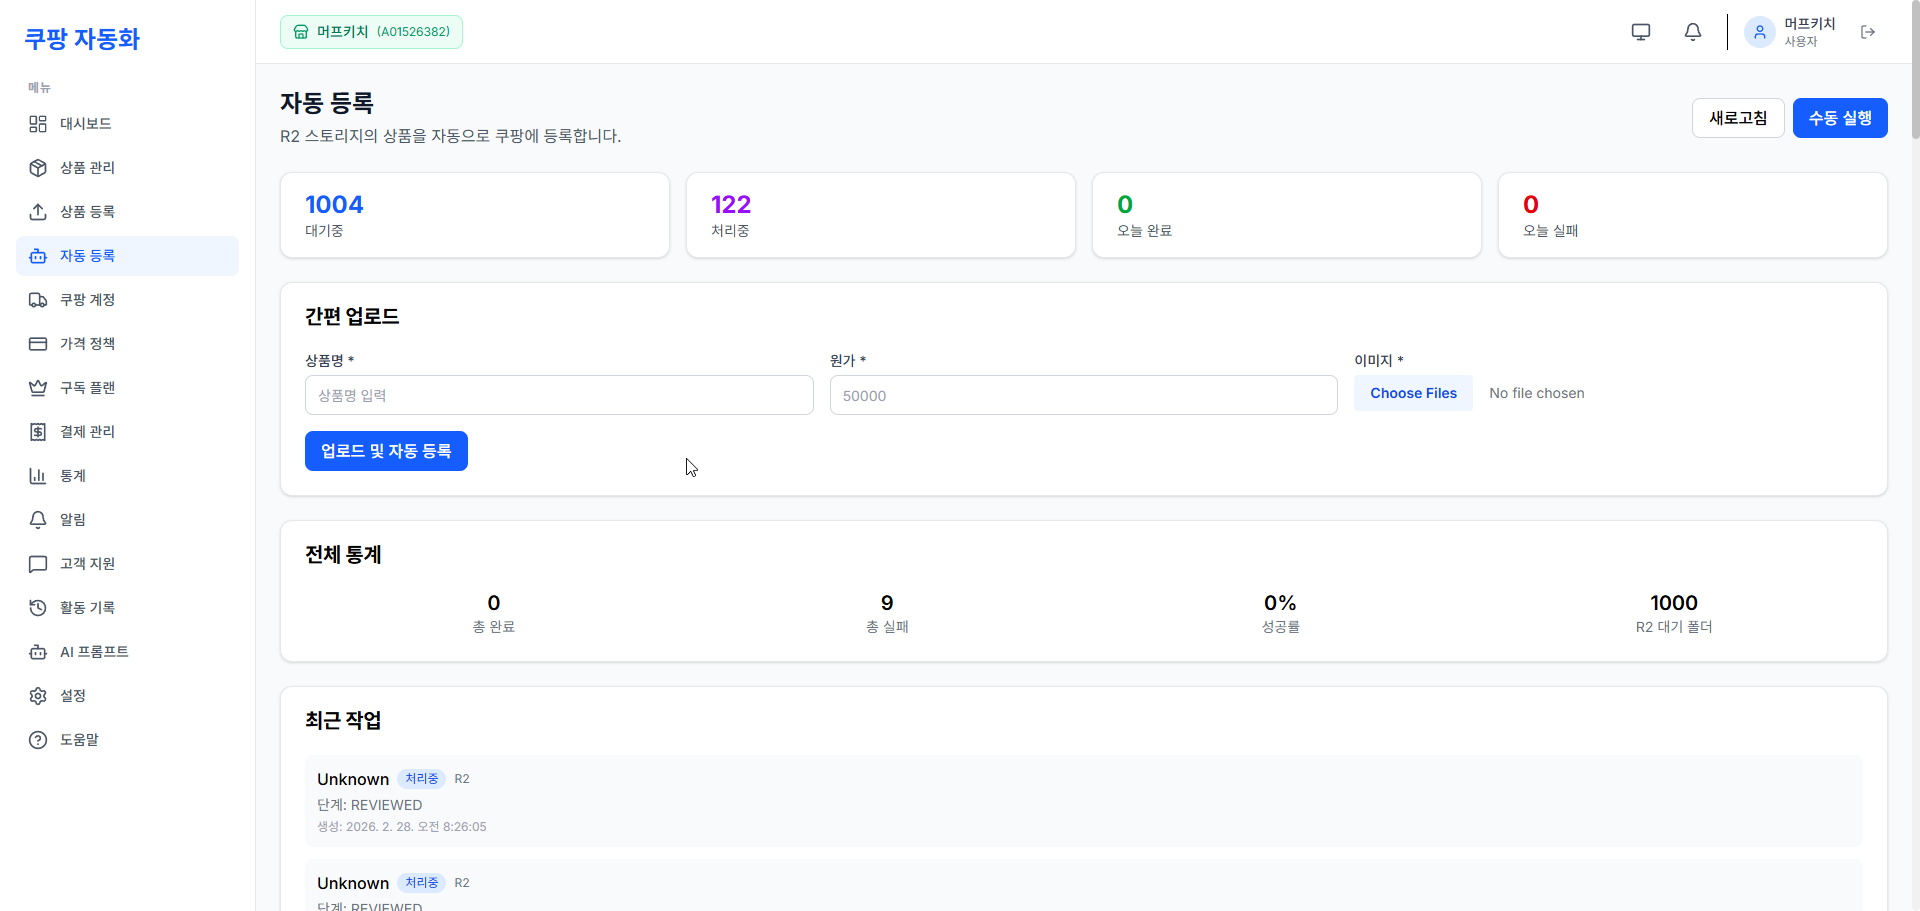Click the 상품 관리 box icon

38,168
